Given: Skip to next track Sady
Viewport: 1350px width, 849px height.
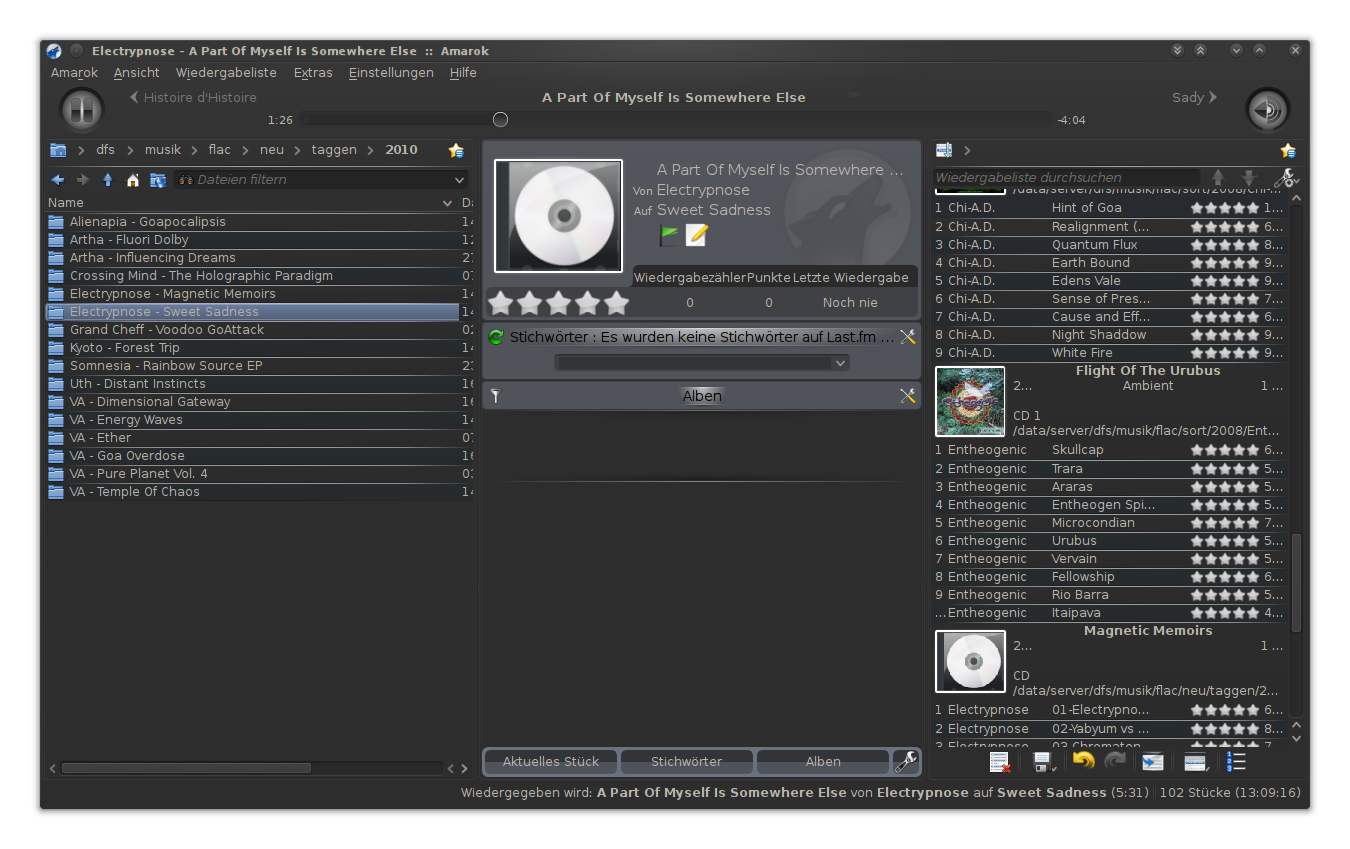Looking at the screenshot, I should [x=1194, y=98].
